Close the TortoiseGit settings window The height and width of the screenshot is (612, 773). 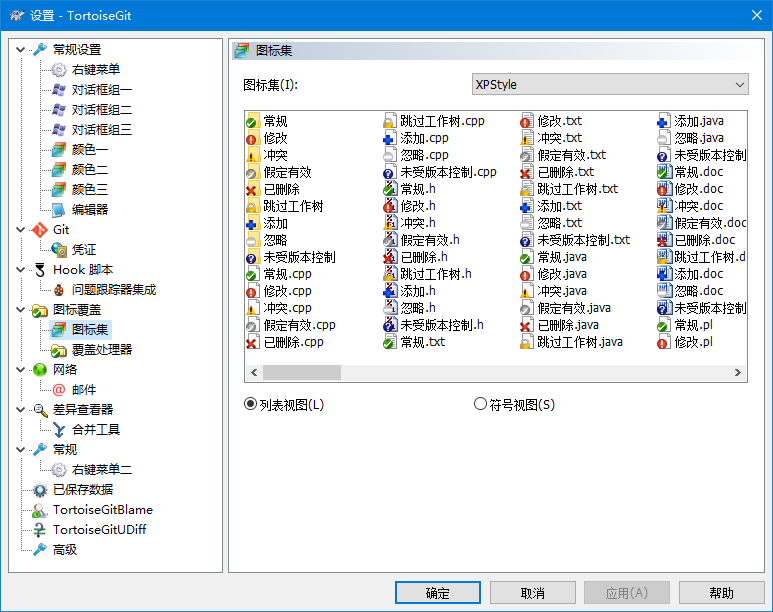(x=757, y=15)
